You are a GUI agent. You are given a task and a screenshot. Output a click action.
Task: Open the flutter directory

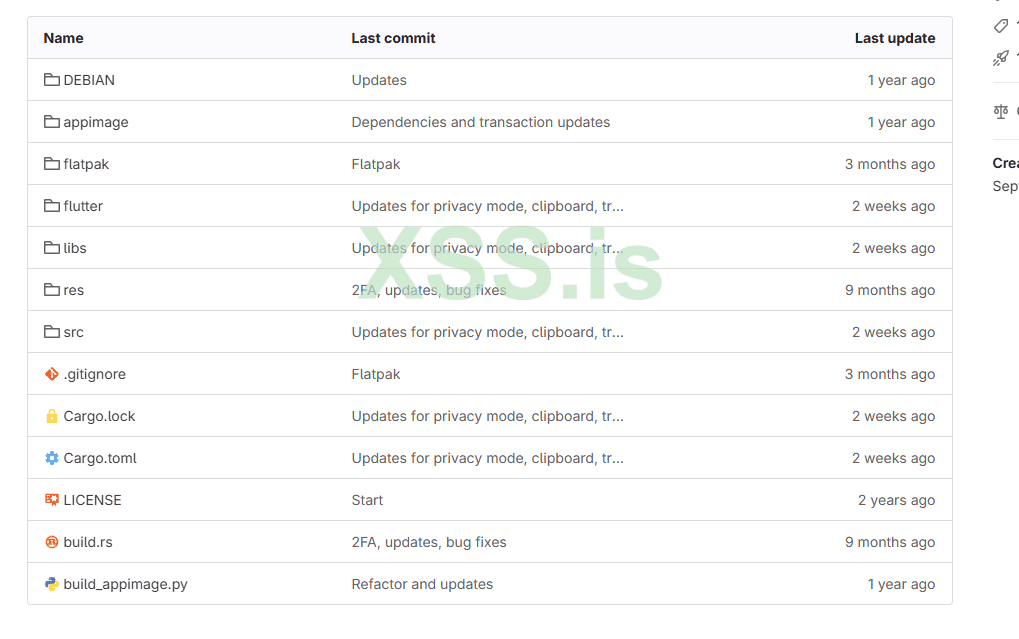tap(83, 206)
